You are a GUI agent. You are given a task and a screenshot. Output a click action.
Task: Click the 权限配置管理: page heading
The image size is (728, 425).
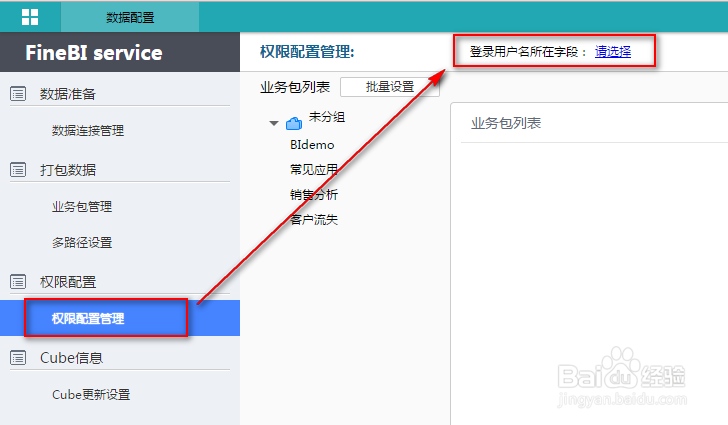pyautogui.click(x=307, y=52)
